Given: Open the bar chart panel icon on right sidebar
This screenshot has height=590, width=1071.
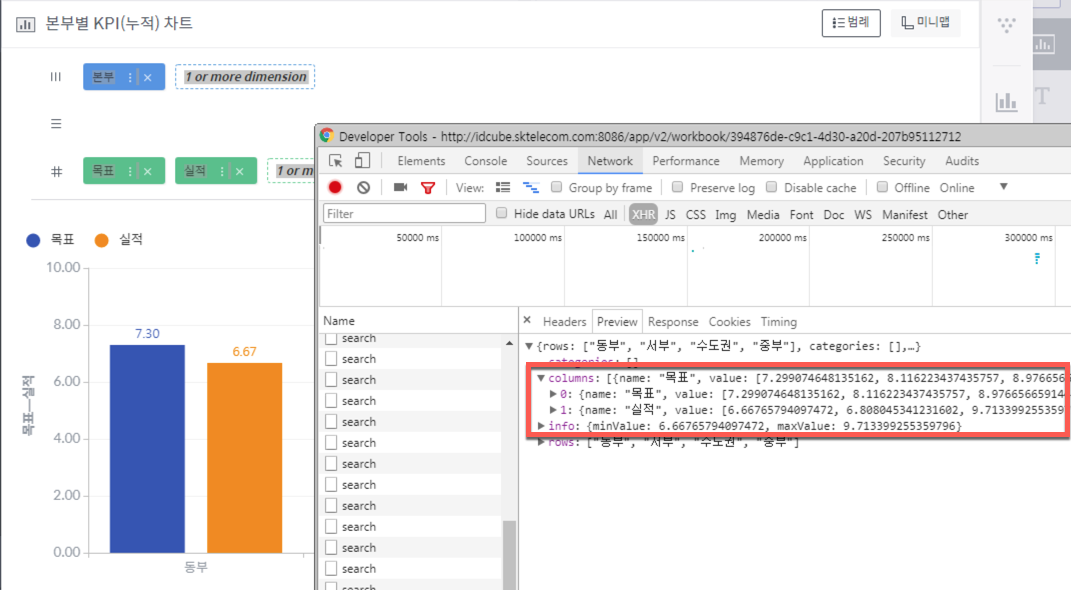Looking at the screenshot, I should (1006, 102).
